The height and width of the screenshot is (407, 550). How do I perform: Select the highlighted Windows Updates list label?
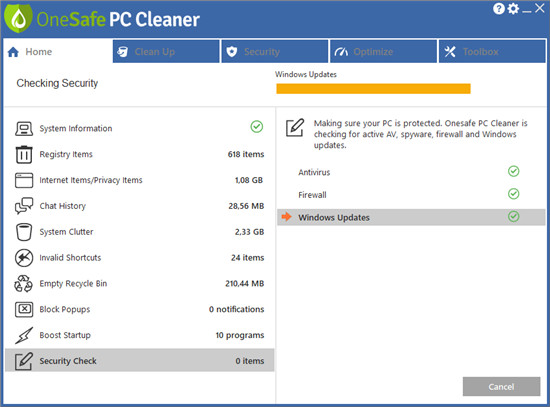334,218
